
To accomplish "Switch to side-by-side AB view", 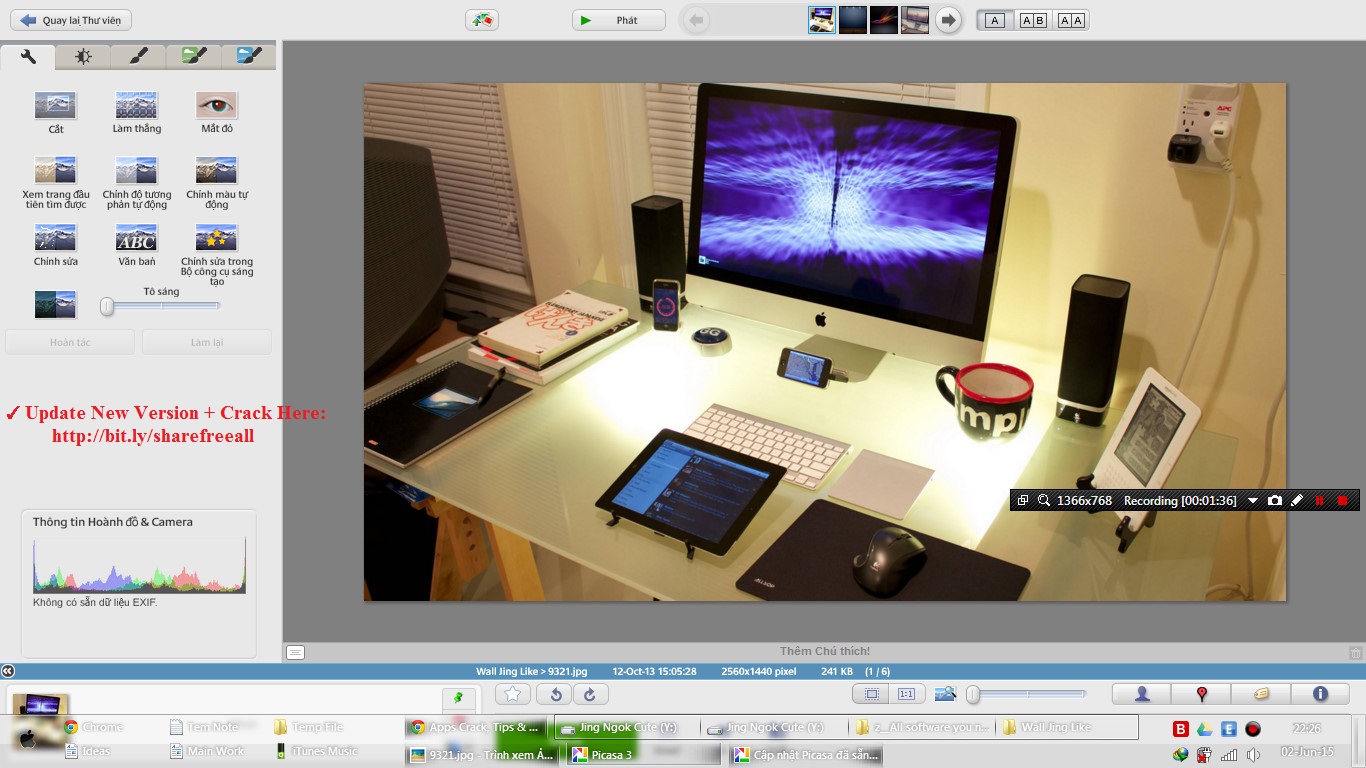I will click(x=1033, y=20).
